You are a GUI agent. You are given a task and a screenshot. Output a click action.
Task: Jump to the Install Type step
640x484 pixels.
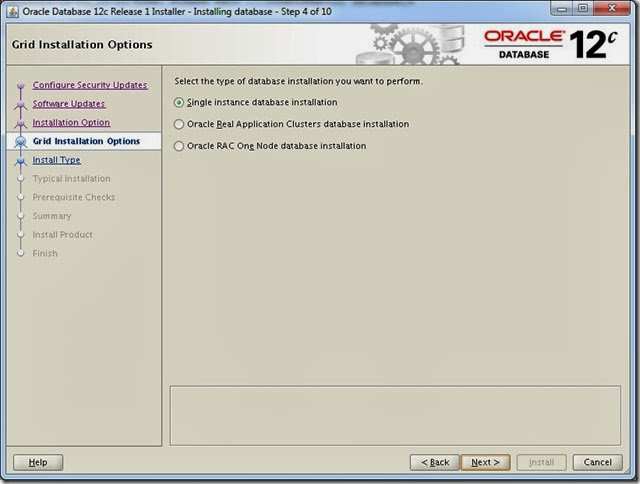pos(56,160)
